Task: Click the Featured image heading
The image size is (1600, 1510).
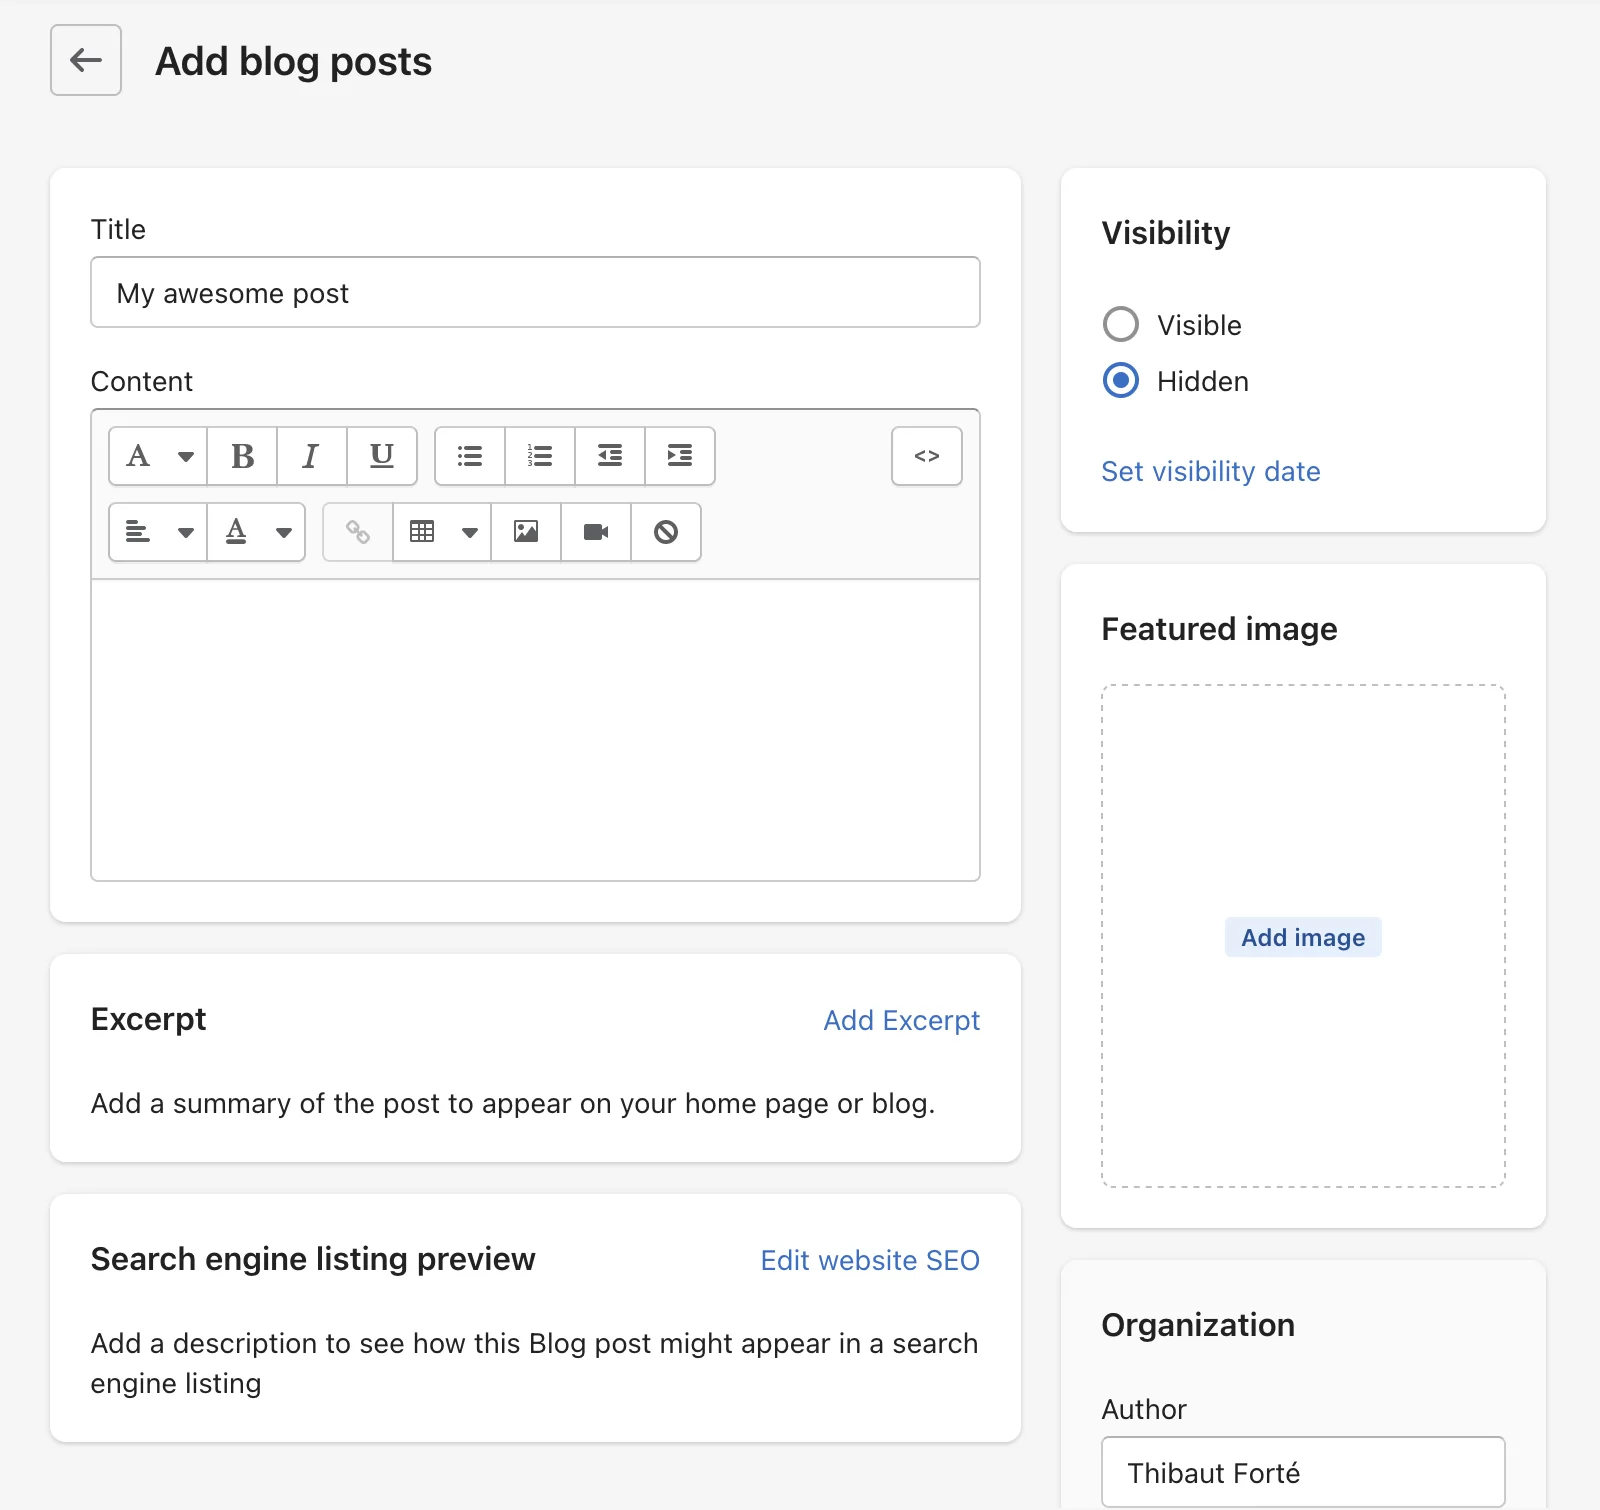Action: [x=1219, y=629]
